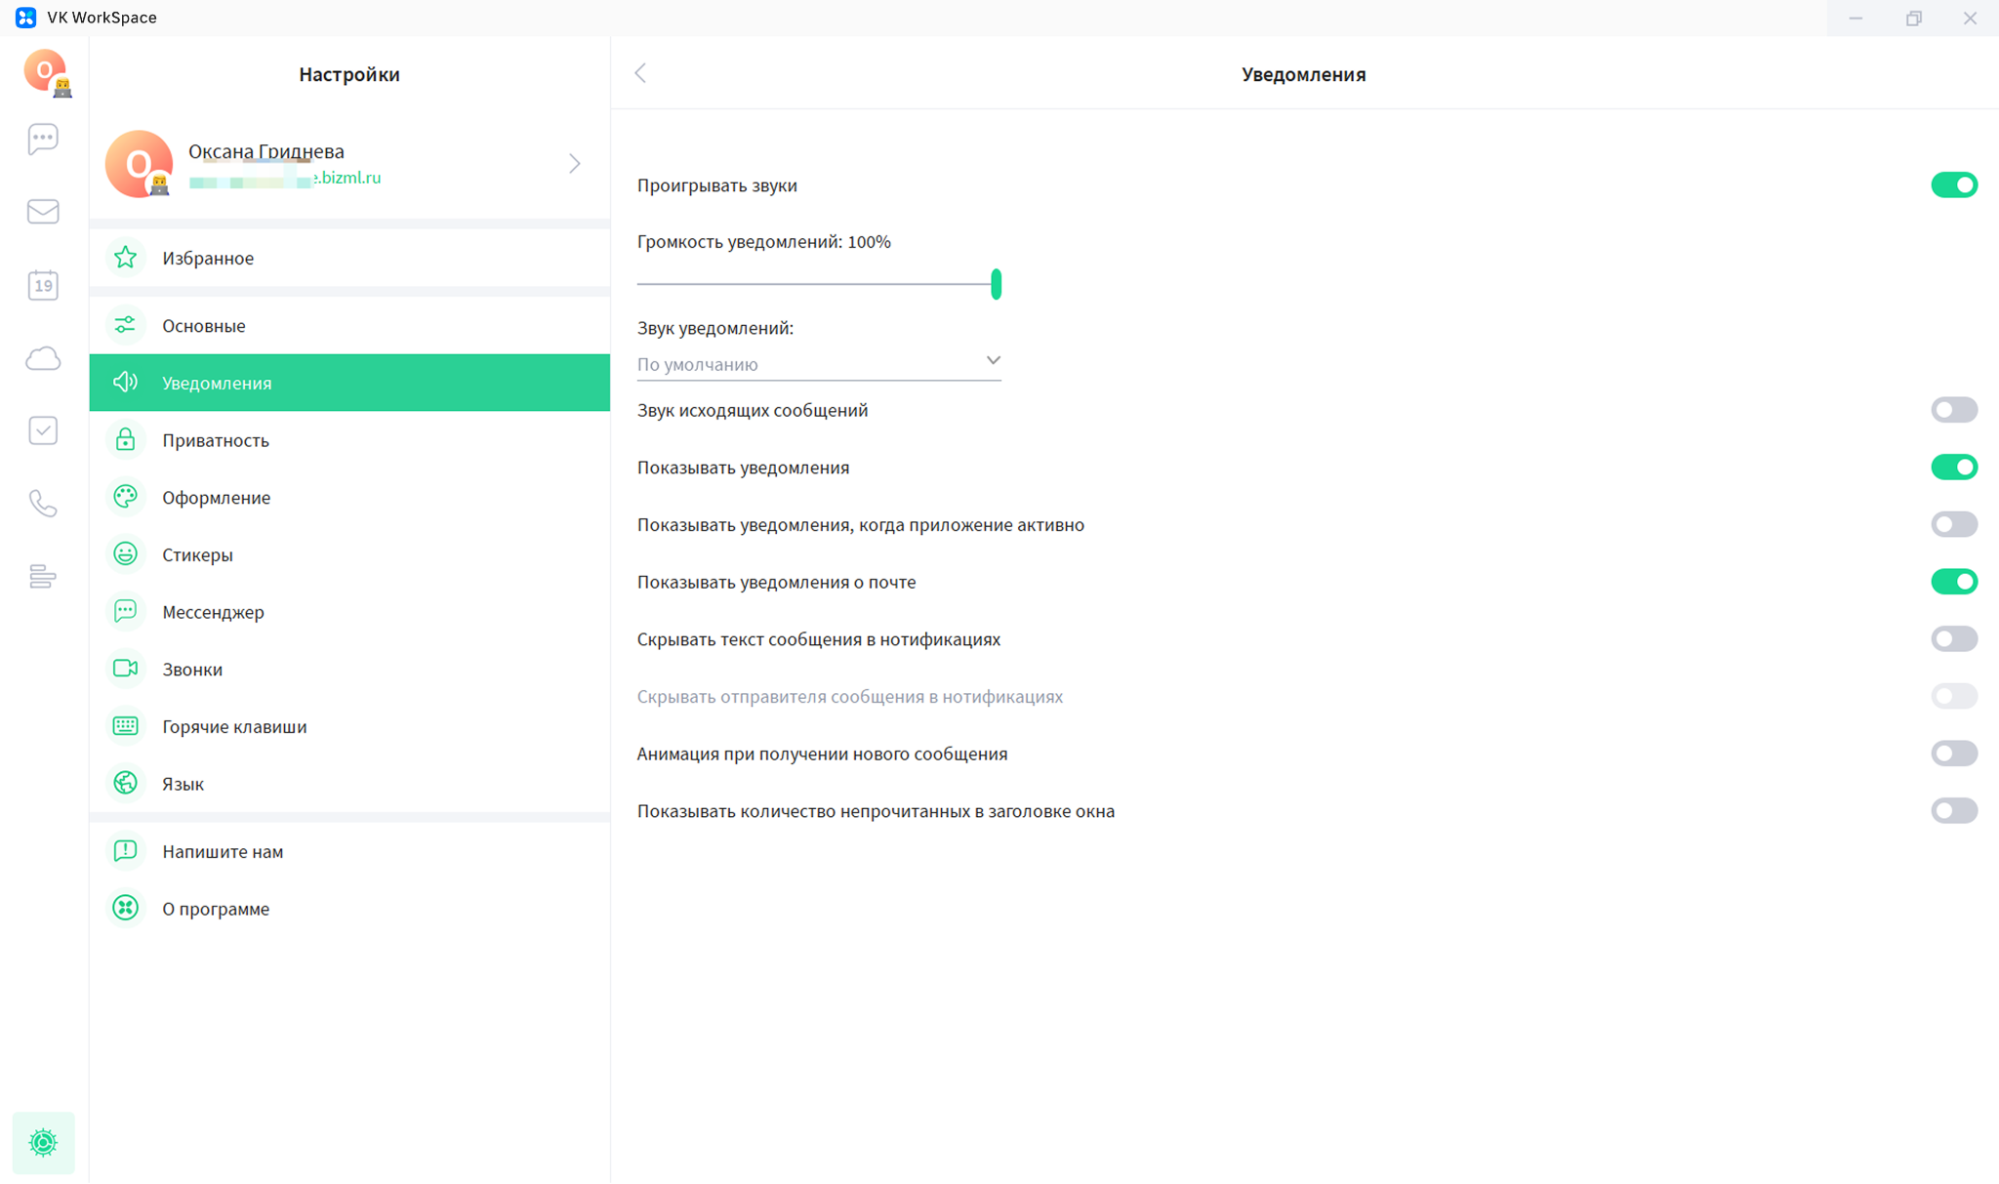Viewport: 1999px width, 1184px height.
Task: Enable Звук исходящих сообщений toggle
Action: [x=1953, y=410]
